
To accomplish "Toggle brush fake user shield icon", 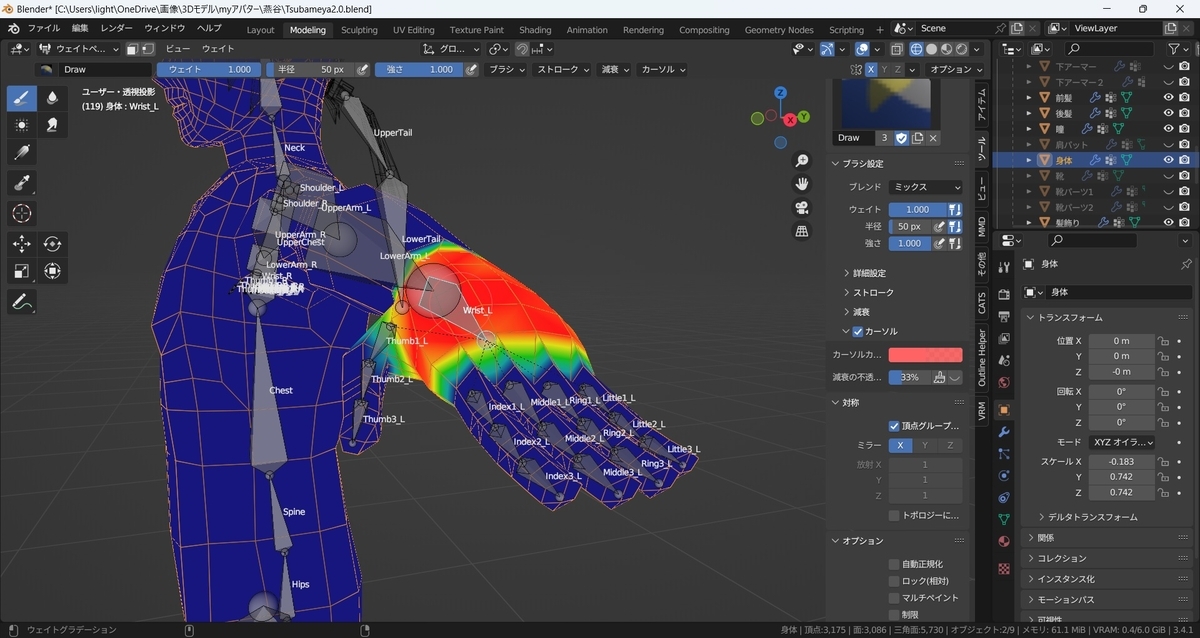I will pos(900,138).
